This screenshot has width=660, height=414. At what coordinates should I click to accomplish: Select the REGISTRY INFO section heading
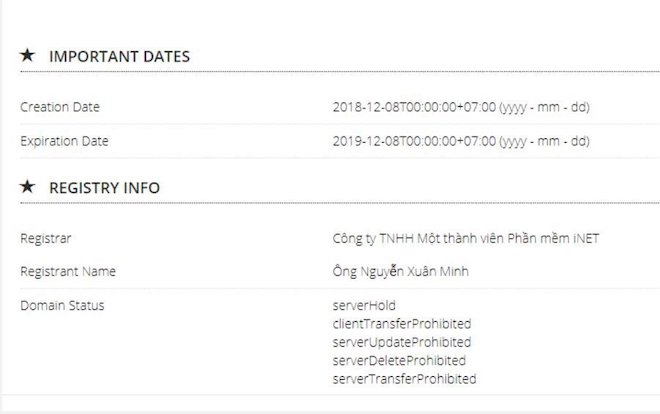(x=104, y=187)
